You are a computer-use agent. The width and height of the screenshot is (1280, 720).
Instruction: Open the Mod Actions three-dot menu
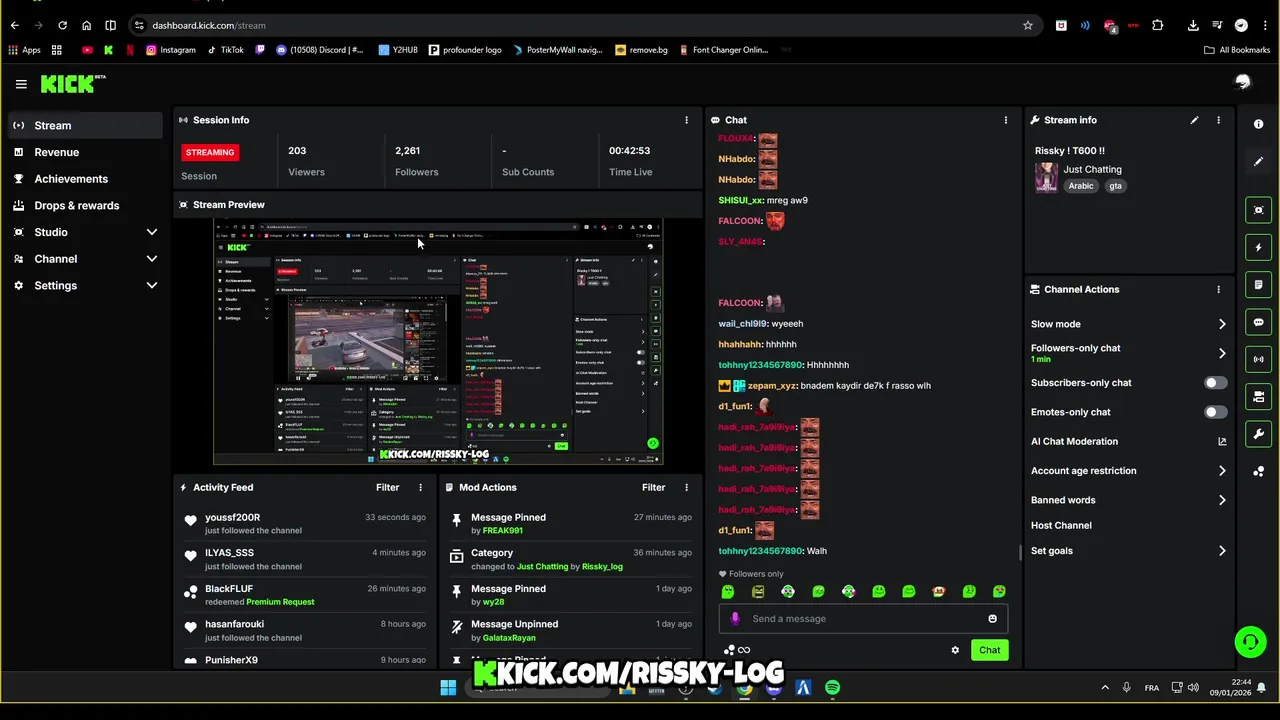pos(686,487)
